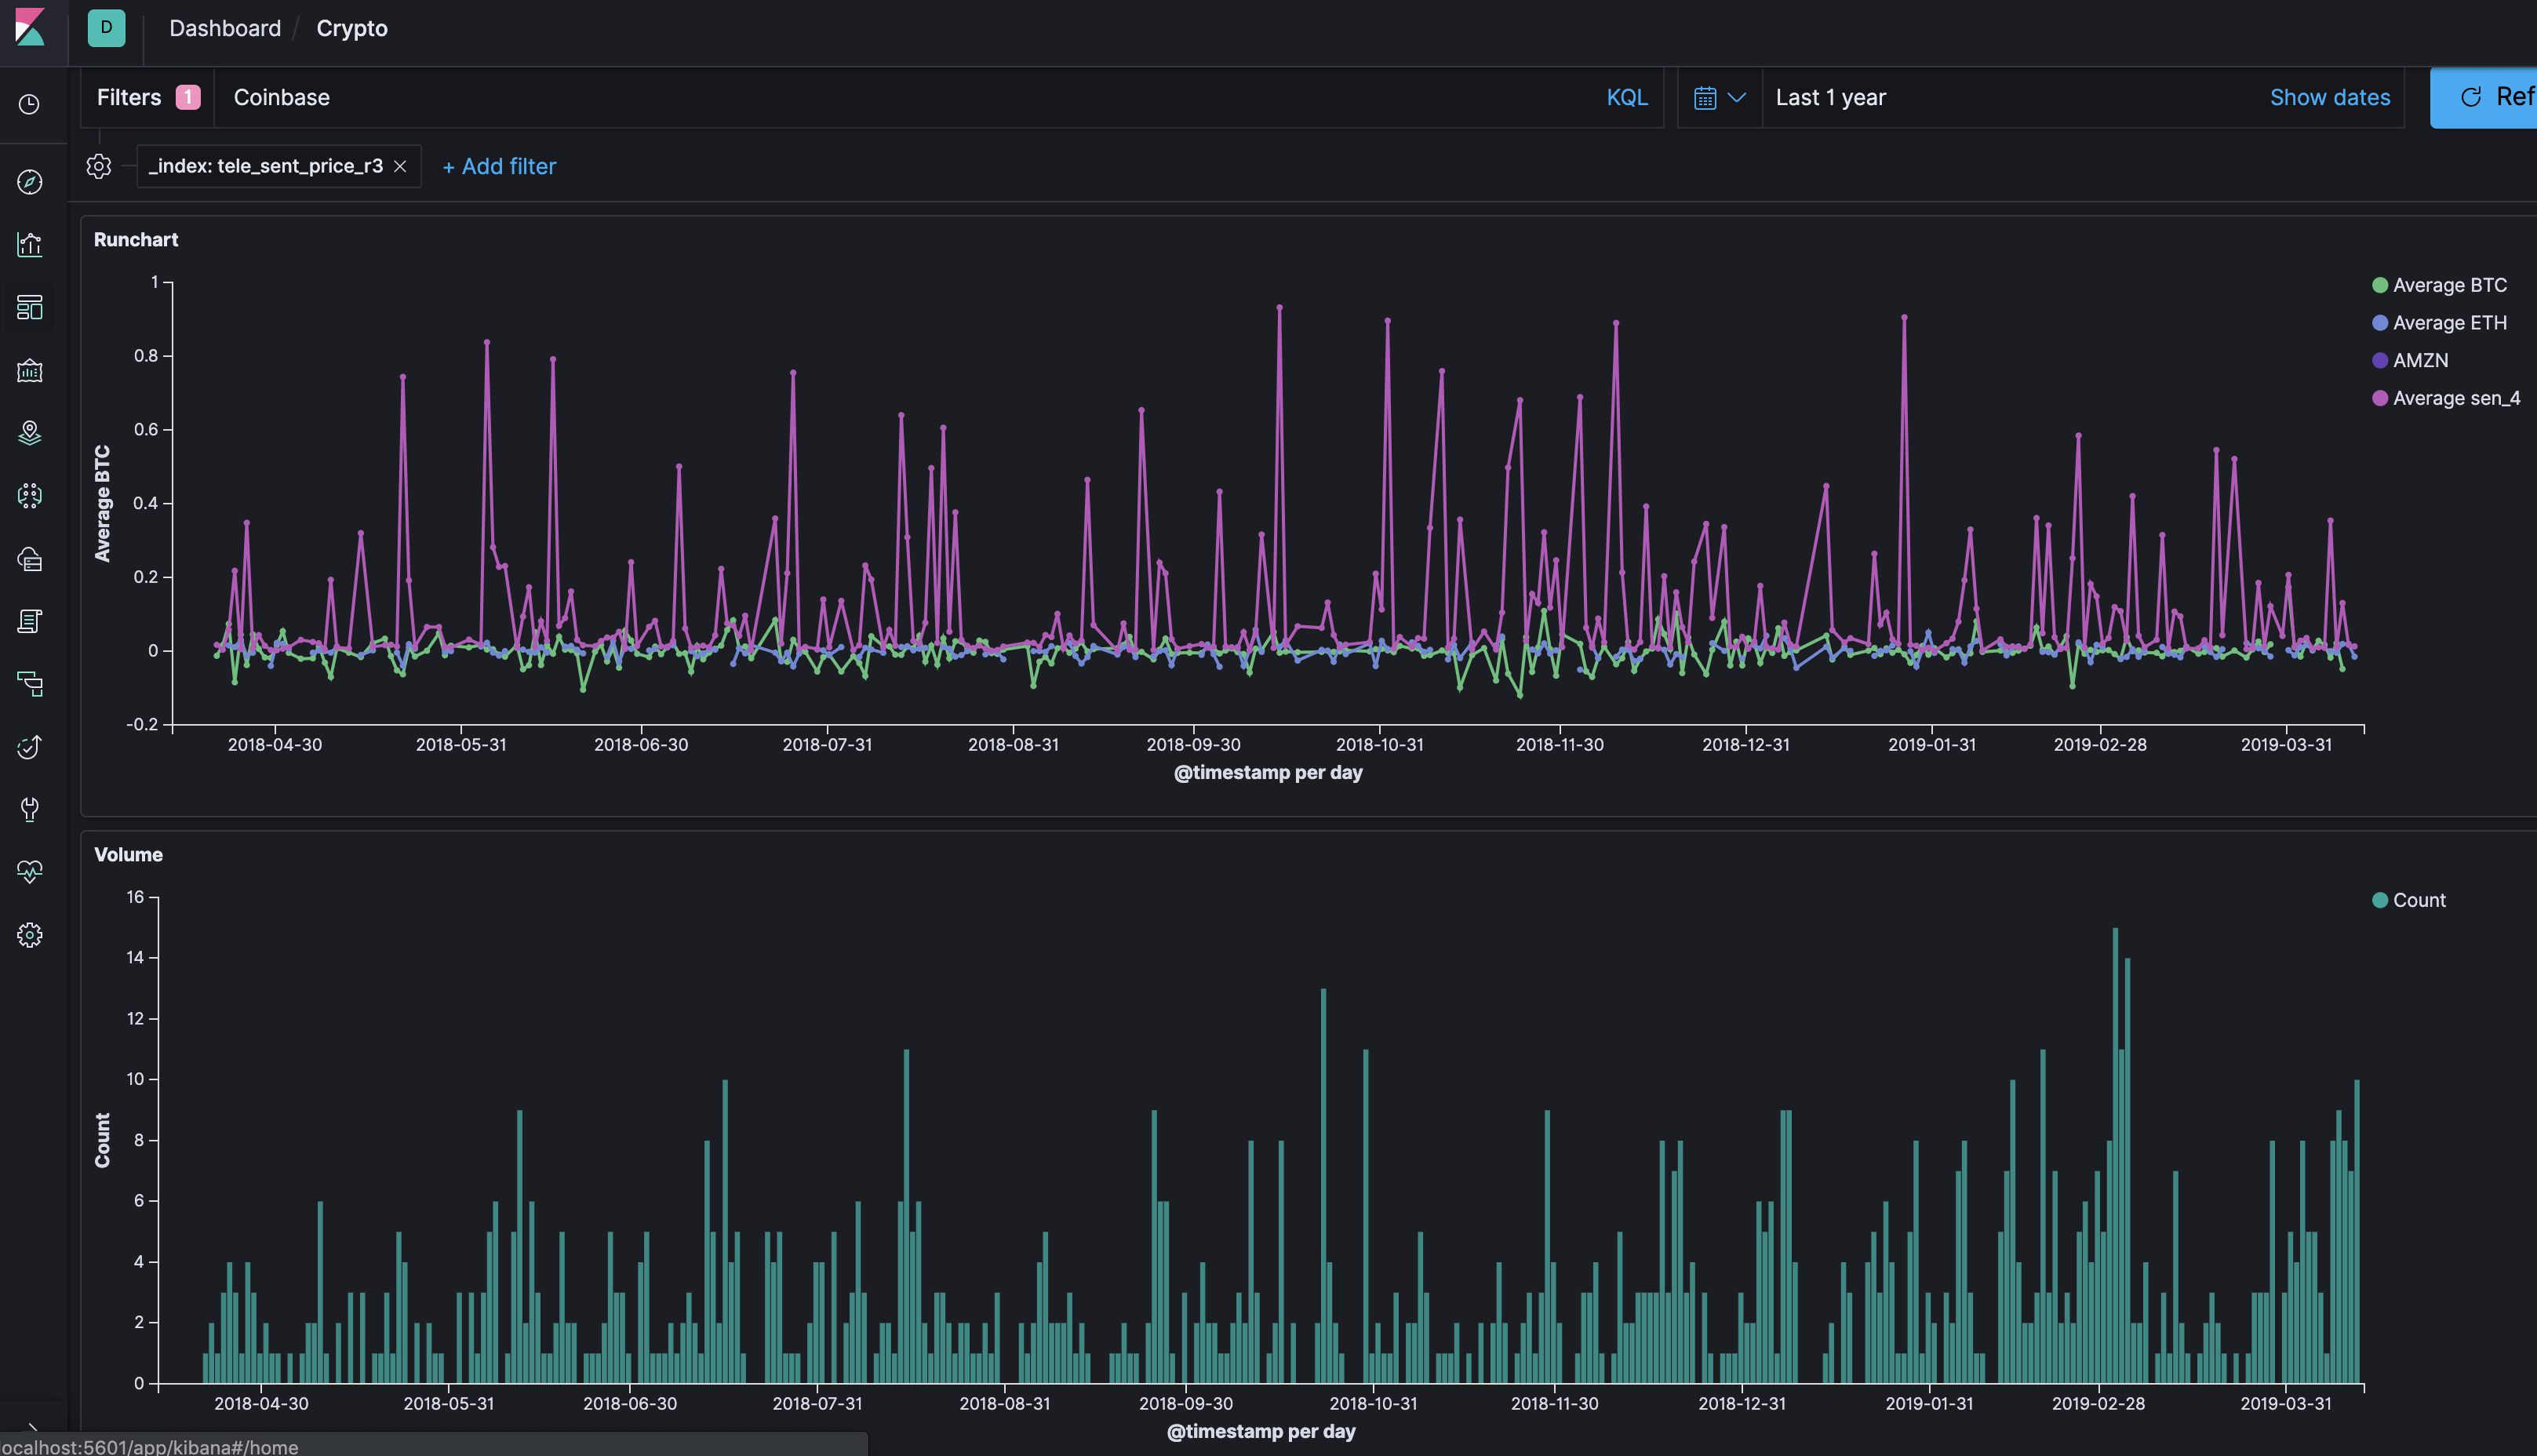Click the Show dates link
This screenshot has width=2537, height=1456.
[2329, 98]
